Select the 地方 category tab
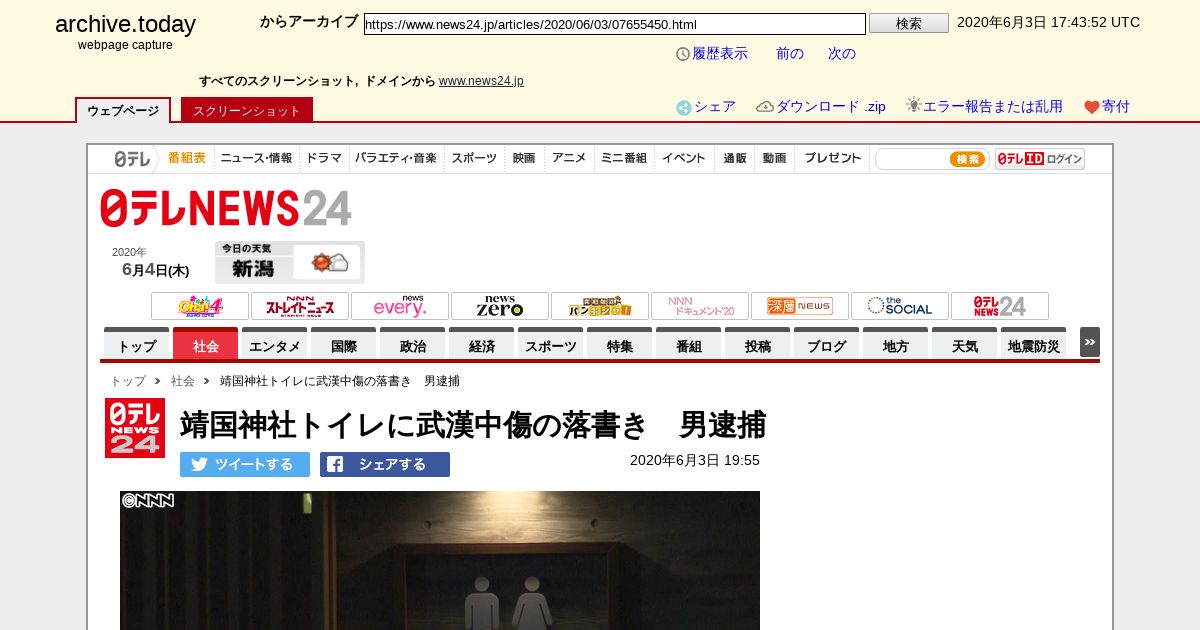Screen dimensions: 1200x630 tap(896, 344)
